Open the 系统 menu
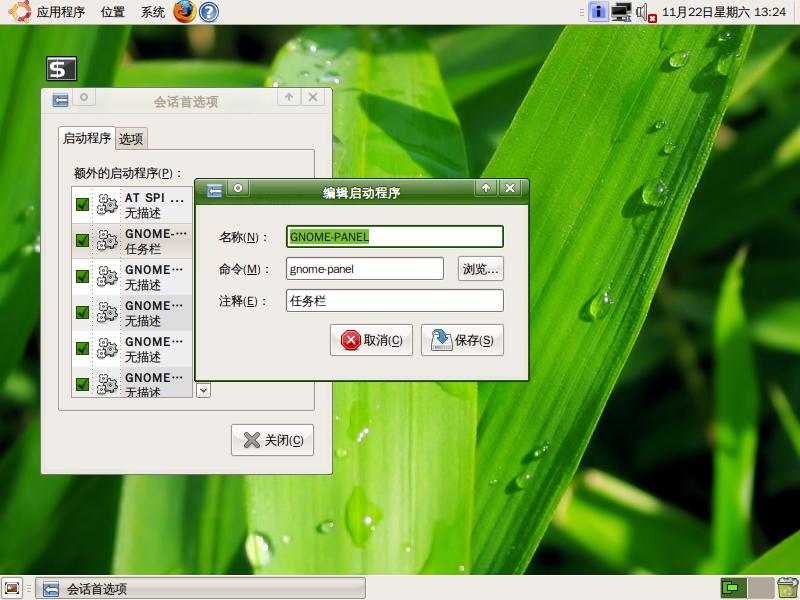 [x=153, y=12]
